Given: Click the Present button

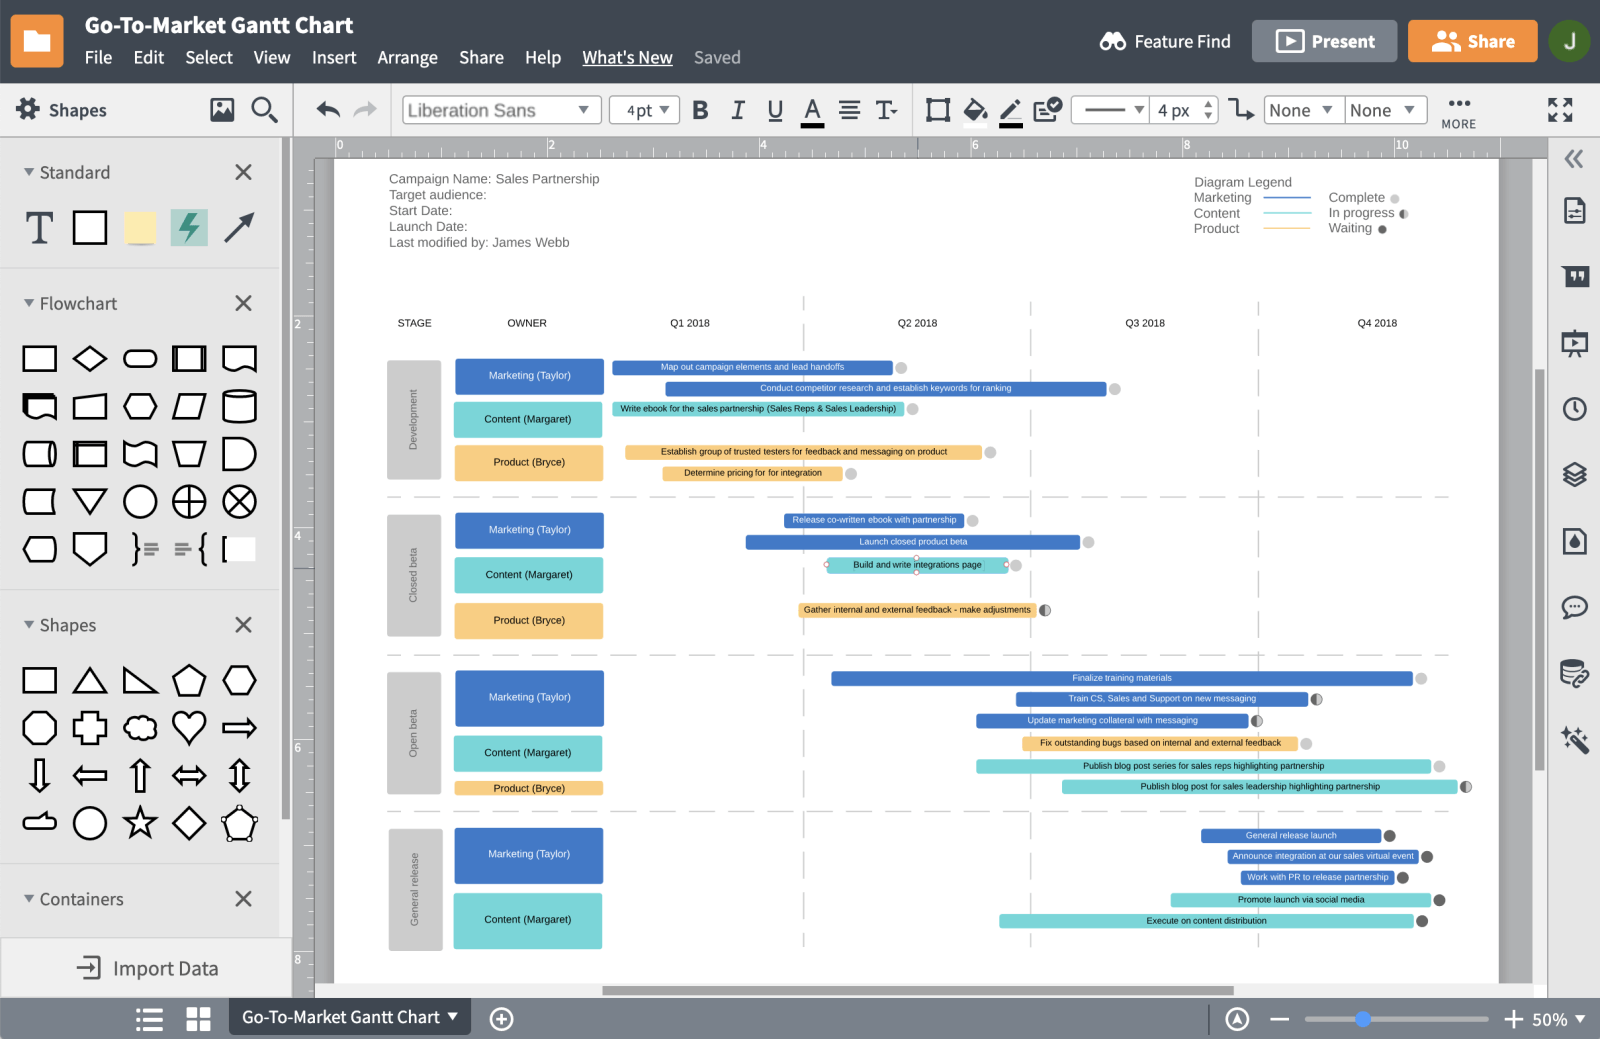Looking at the screenshot, I should click(1324, 41).
